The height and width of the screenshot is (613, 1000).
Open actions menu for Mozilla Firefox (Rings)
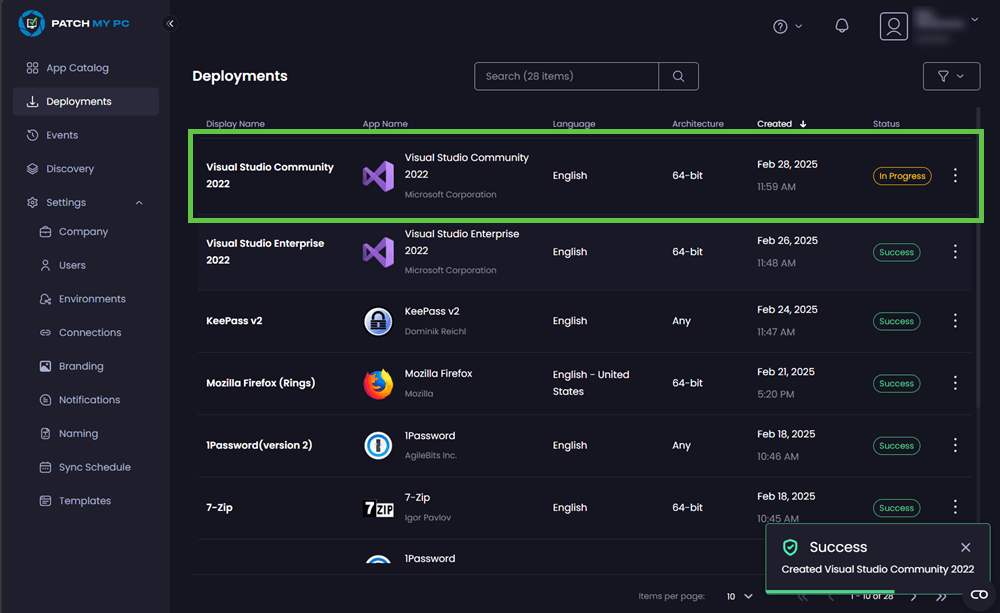click(955, 383)
